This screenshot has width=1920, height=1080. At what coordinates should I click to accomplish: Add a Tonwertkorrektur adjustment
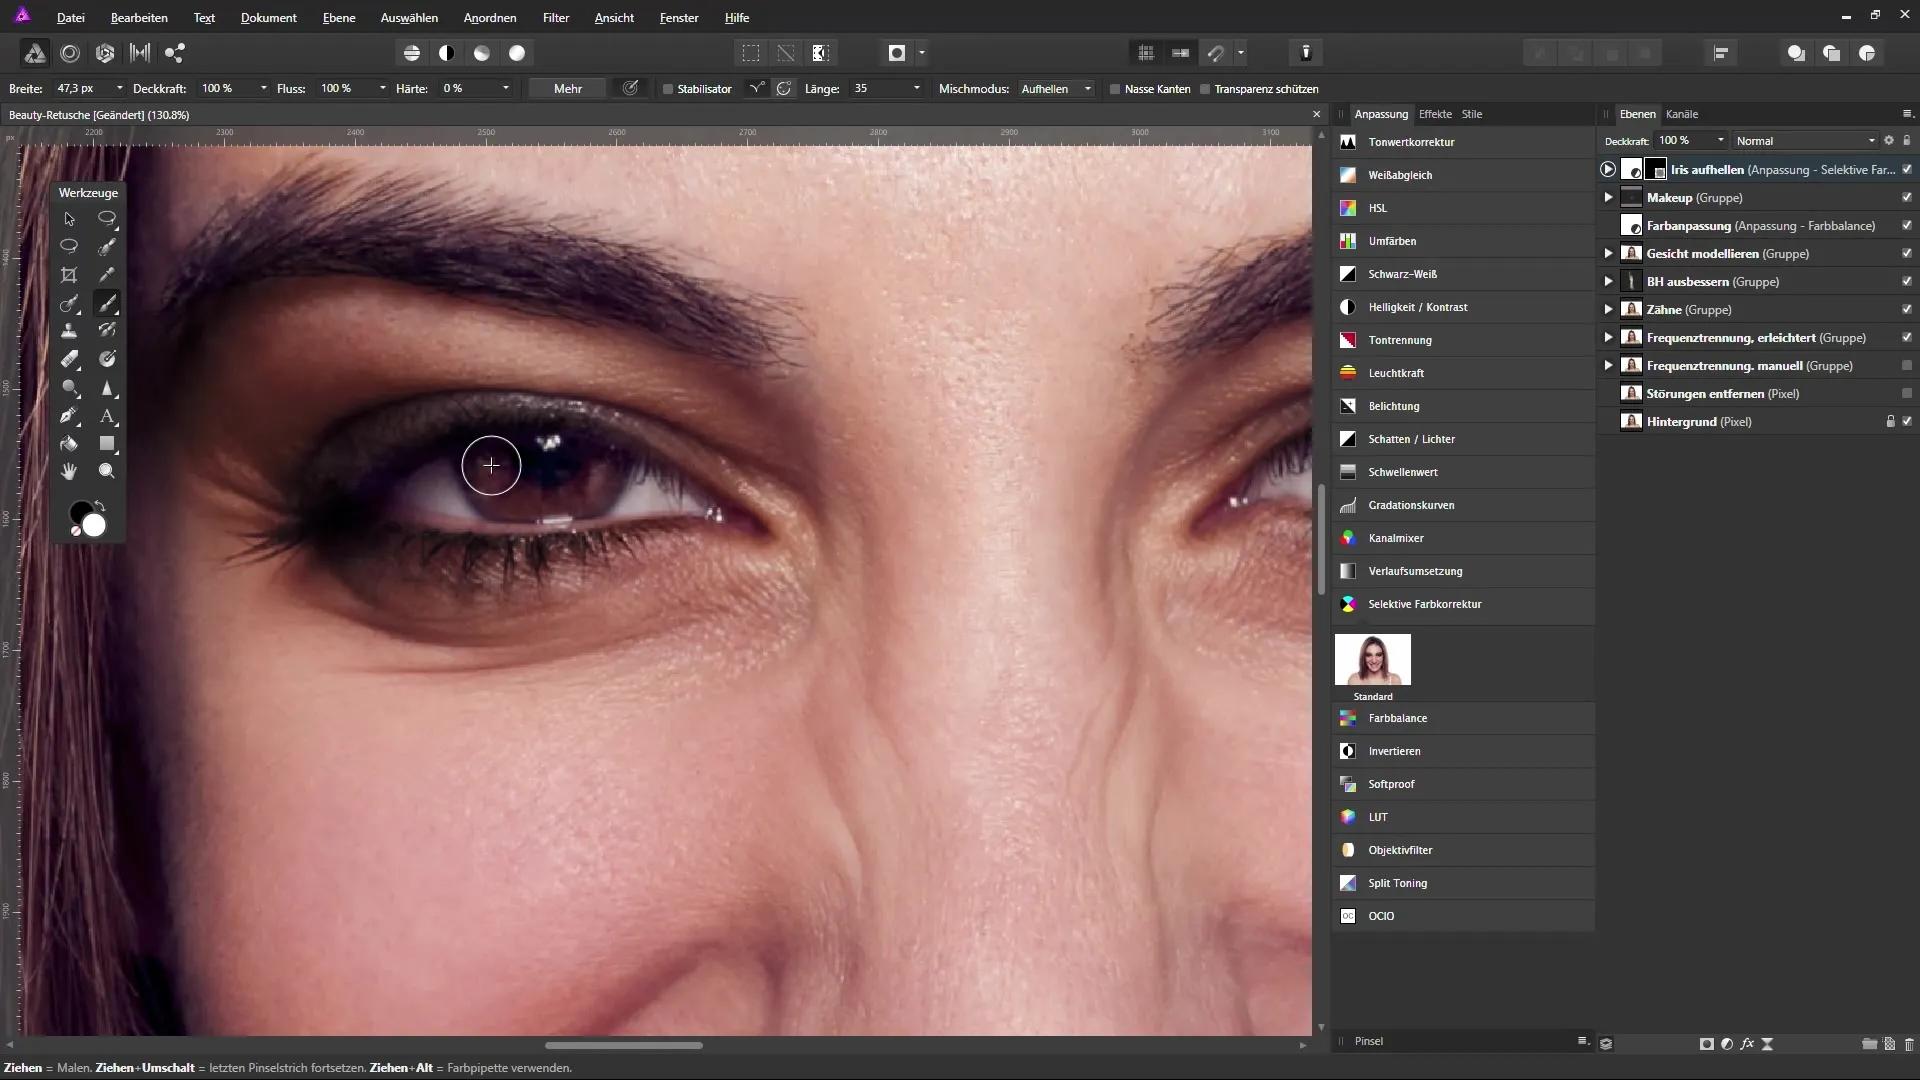(x=1464, y=142)
